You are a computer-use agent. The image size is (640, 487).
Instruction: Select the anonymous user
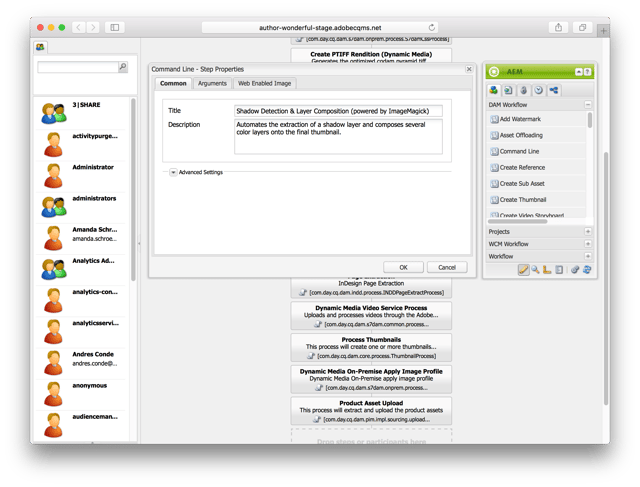click(x=81, y=394)
